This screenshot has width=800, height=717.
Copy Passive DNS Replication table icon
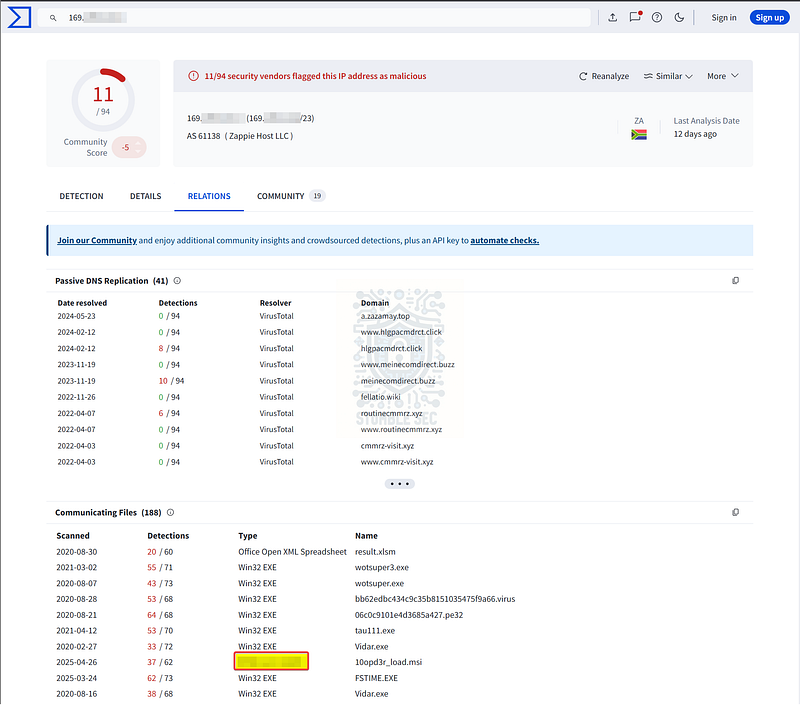click(735, 281)
